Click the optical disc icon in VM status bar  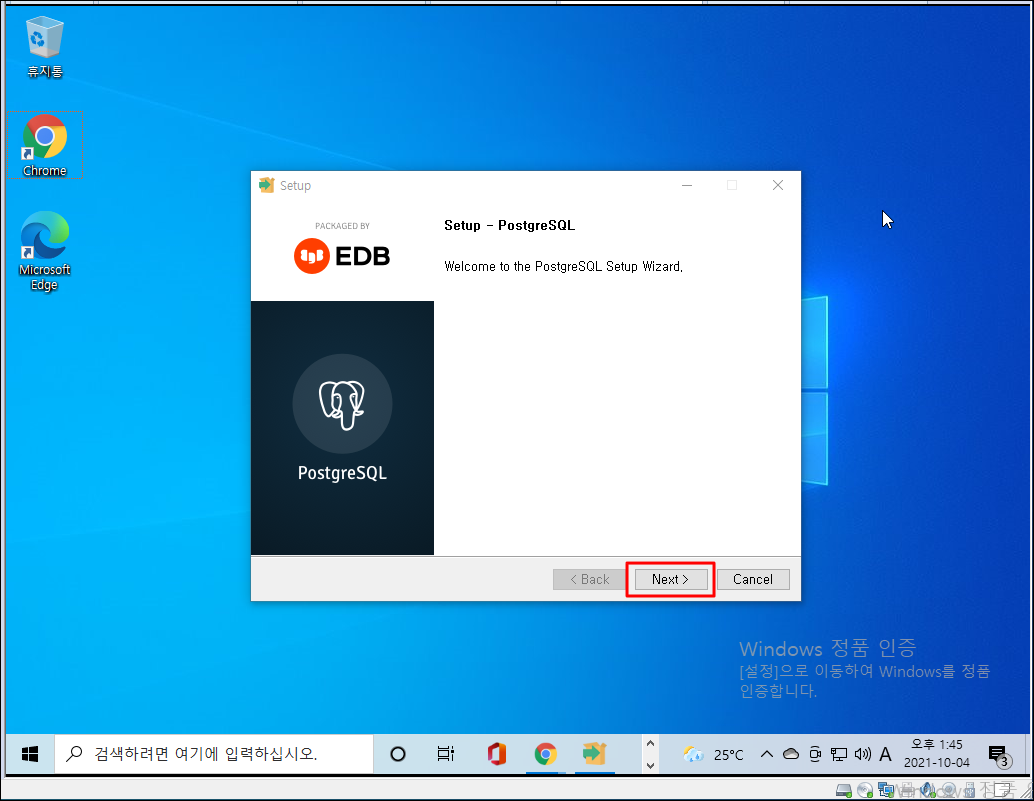(x=865, y=790)
